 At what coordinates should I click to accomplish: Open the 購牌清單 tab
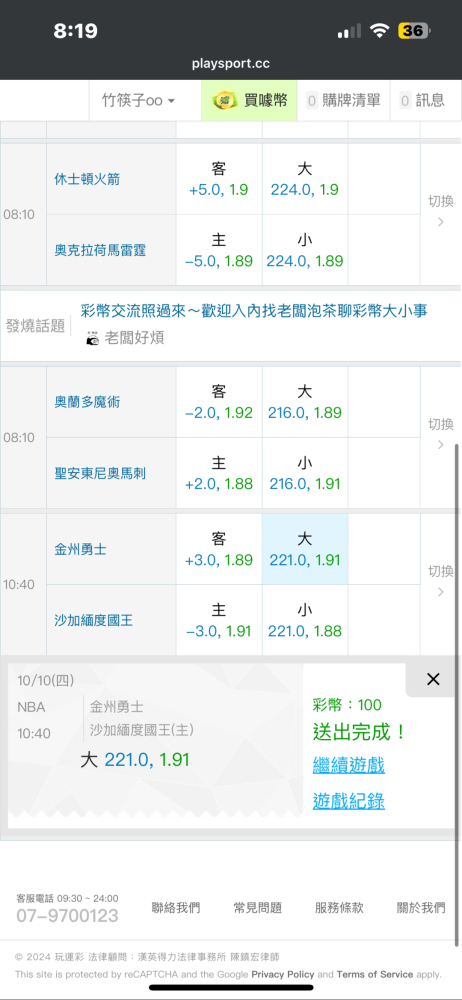[x=343, y=100]
